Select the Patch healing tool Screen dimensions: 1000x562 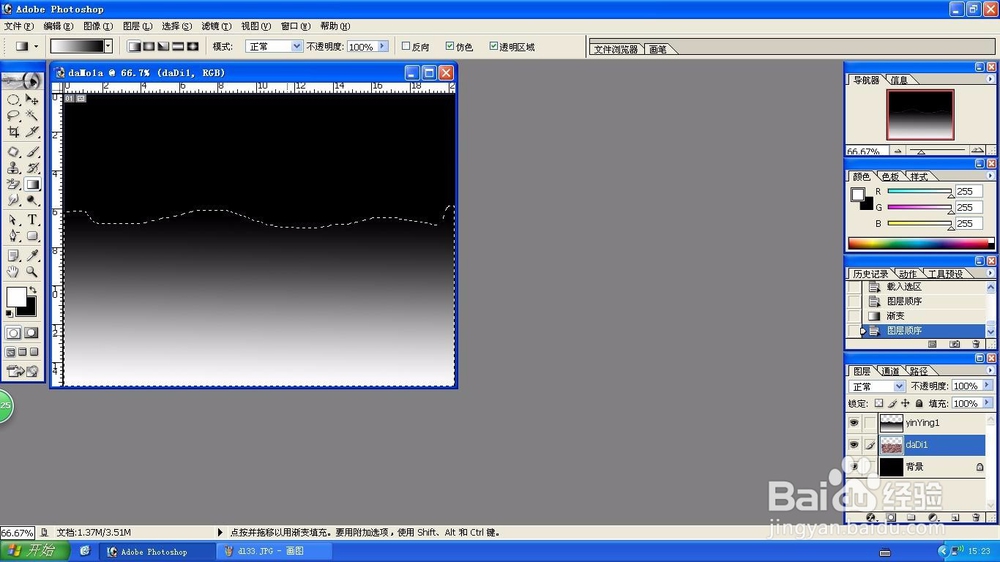coord(13,152)
